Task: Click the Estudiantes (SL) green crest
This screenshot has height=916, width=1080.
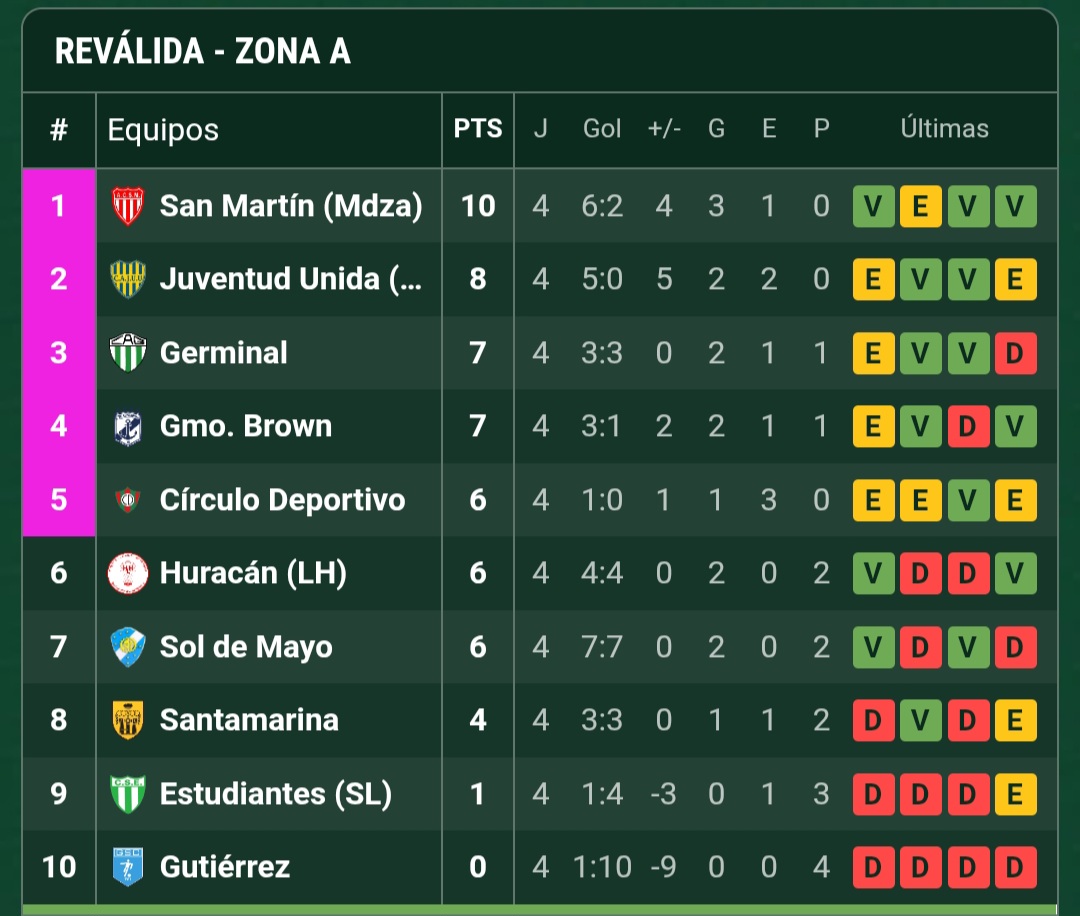Action: pyautogui.click(x=127, y=793)
